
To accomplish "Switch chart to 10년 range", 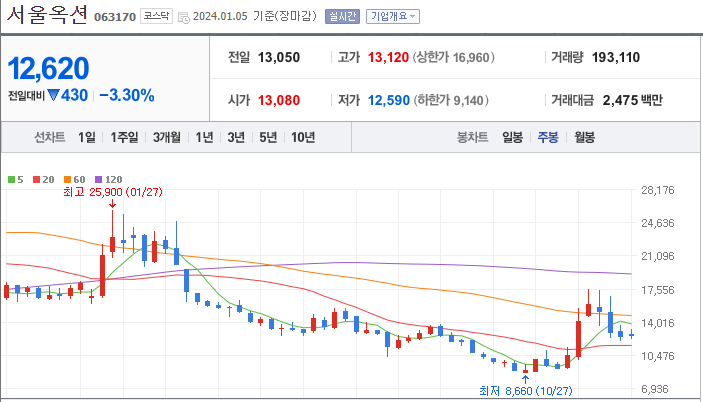I will [303, 137].
